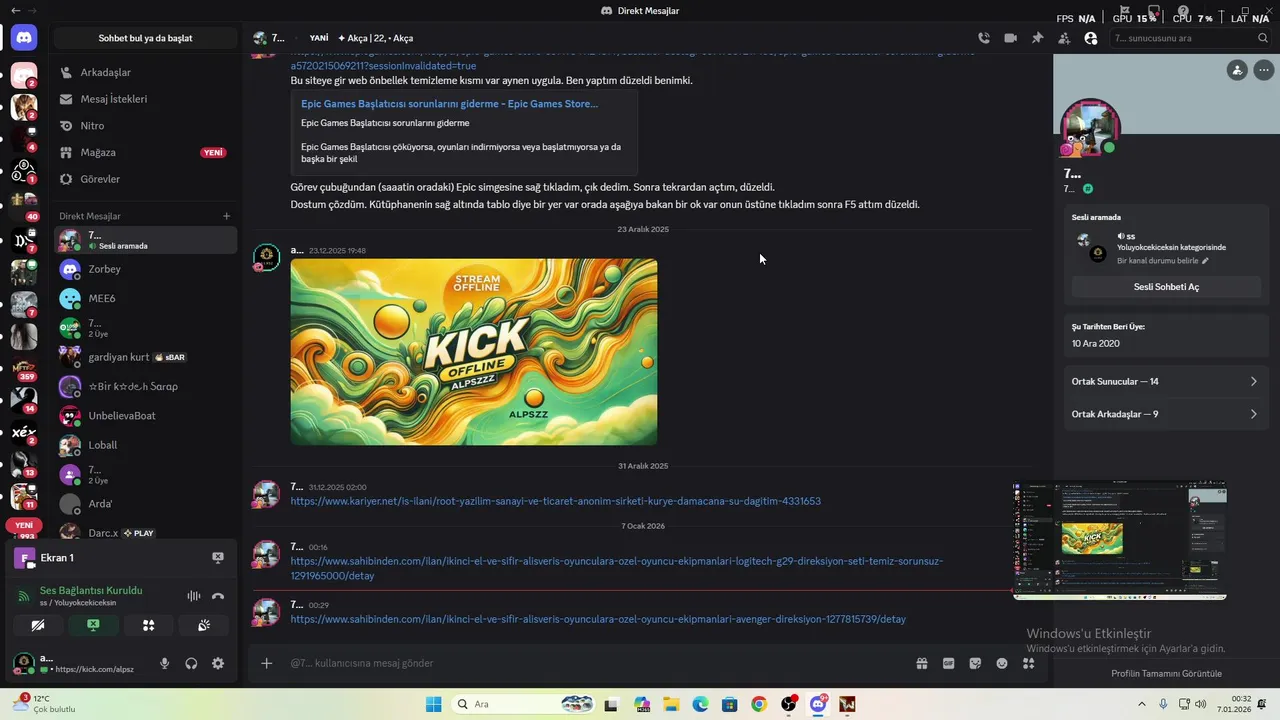The height and width of the screenshot is (720, 1280).
Task: Open Arkadaşlar tab in sidebar
Action: (145, 72)
